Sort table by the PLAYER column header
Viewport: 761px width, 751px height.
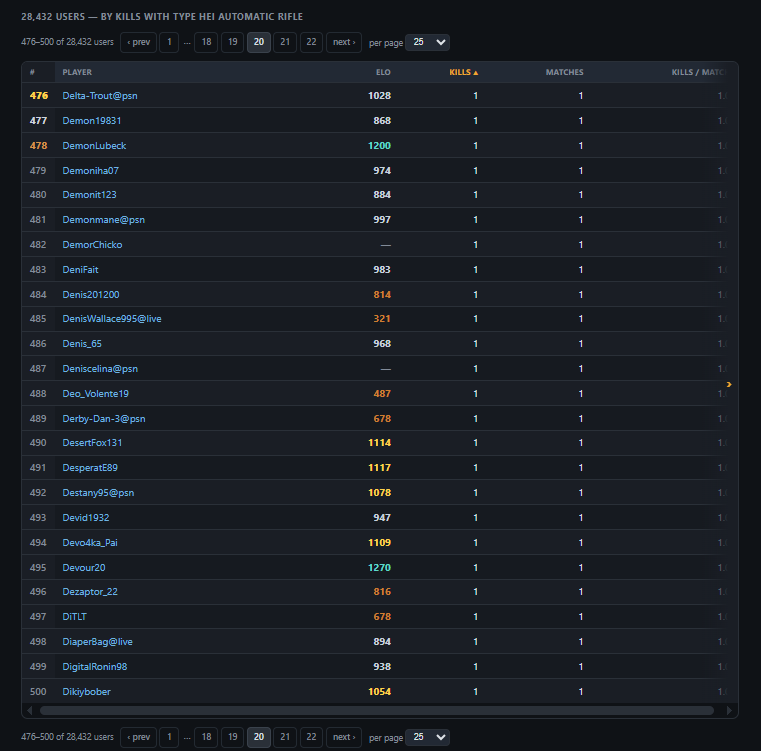pyautogui.click(x=77, y=72)
